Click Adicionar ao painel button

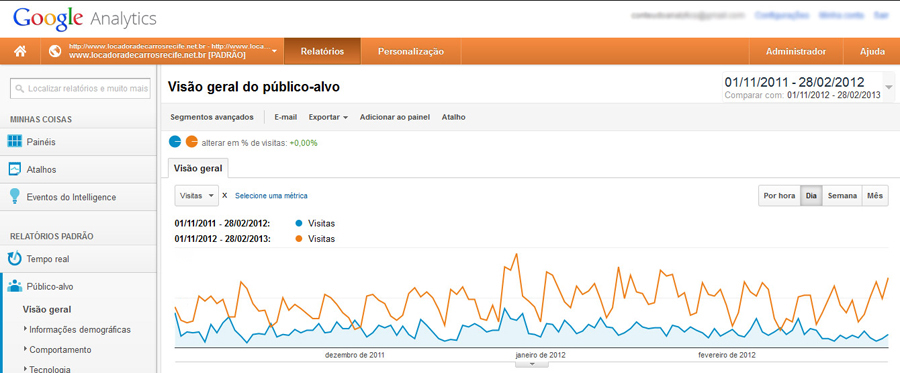[x=395, y=117]
